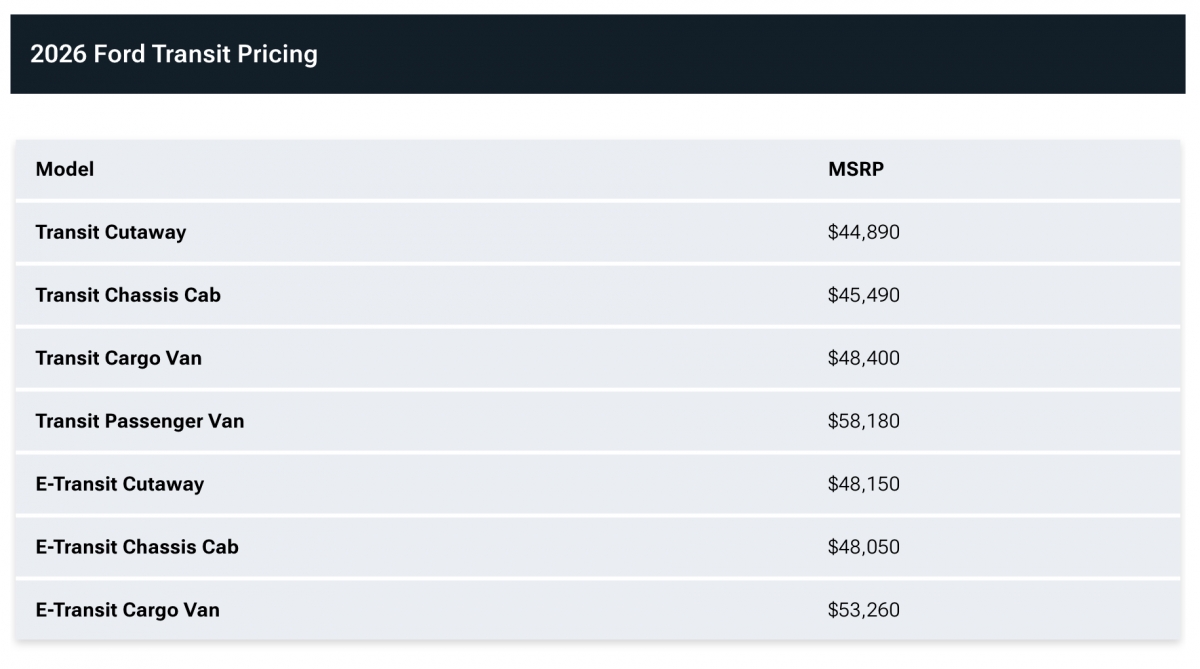
Task: Select the Model column header
Action: coord(65,169)
